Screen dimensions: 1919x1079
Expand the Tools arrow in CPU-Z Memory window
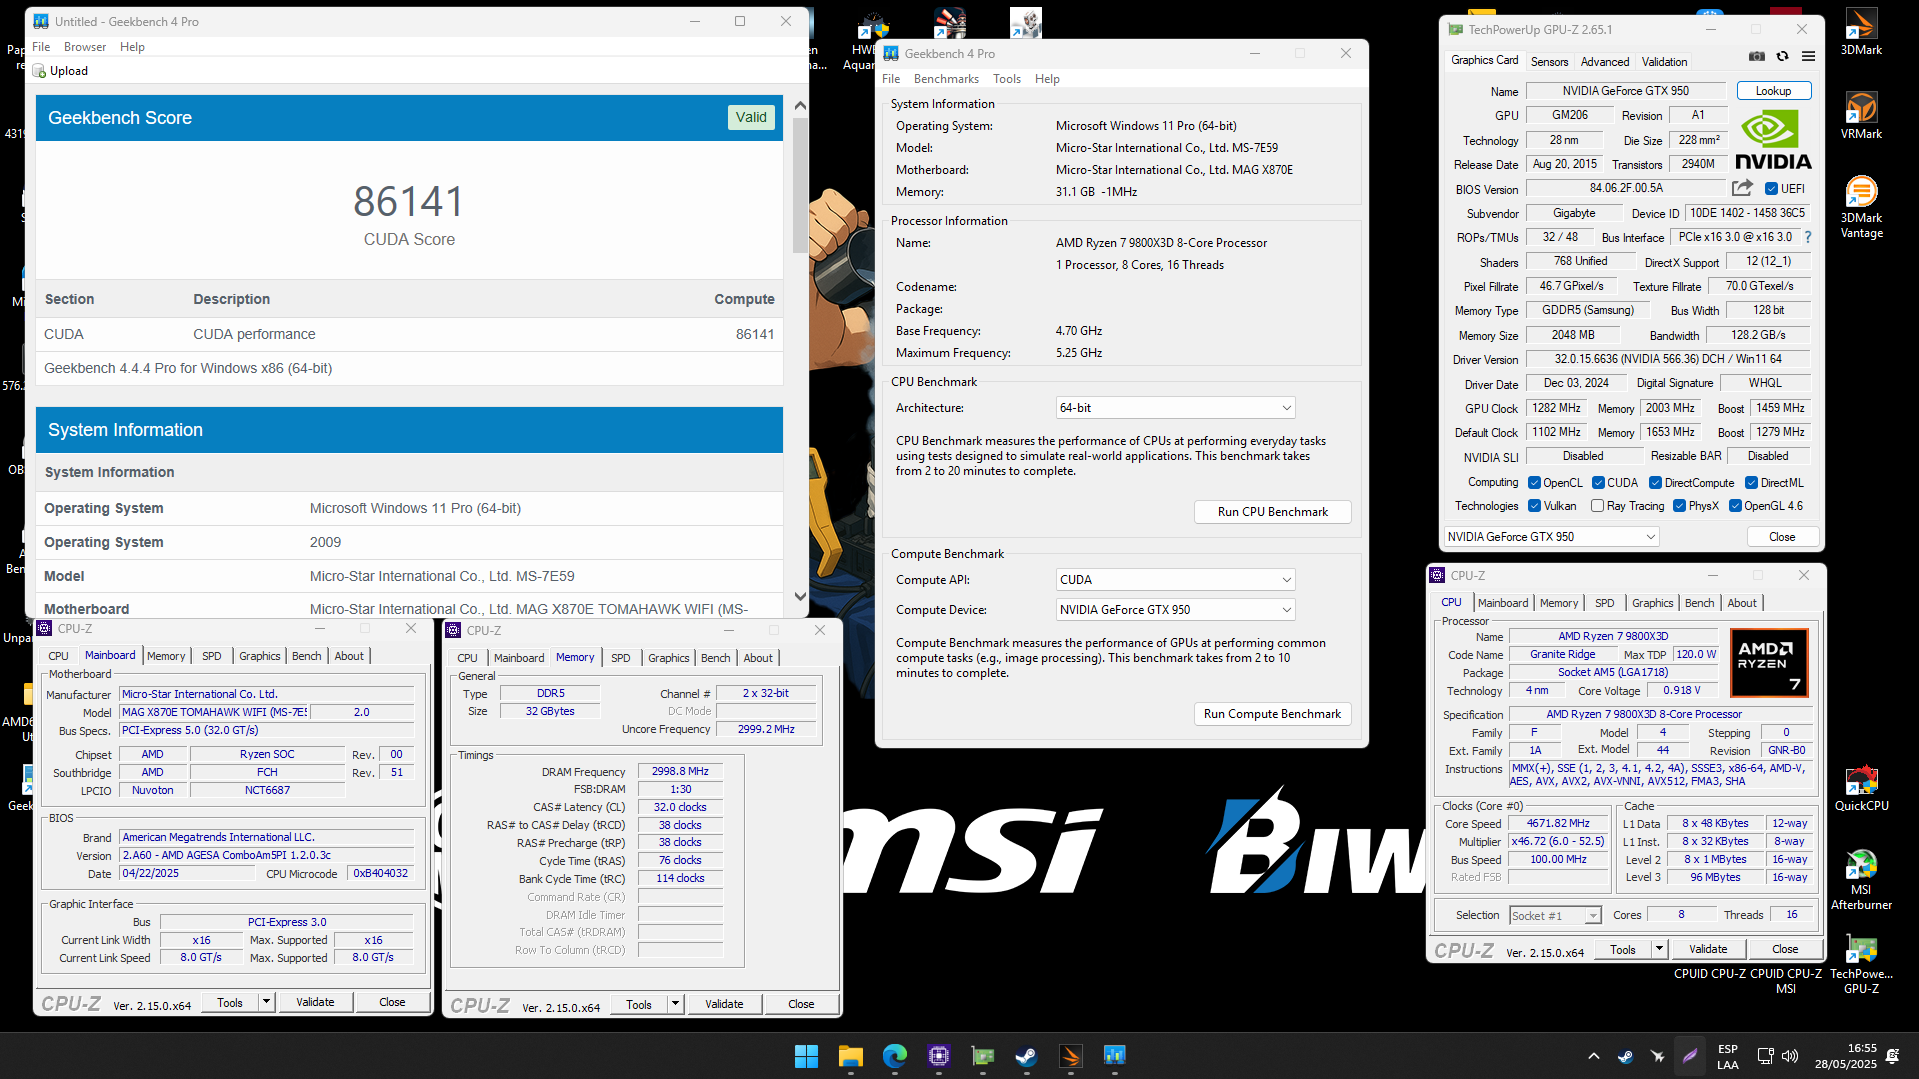pos(675,1004)
